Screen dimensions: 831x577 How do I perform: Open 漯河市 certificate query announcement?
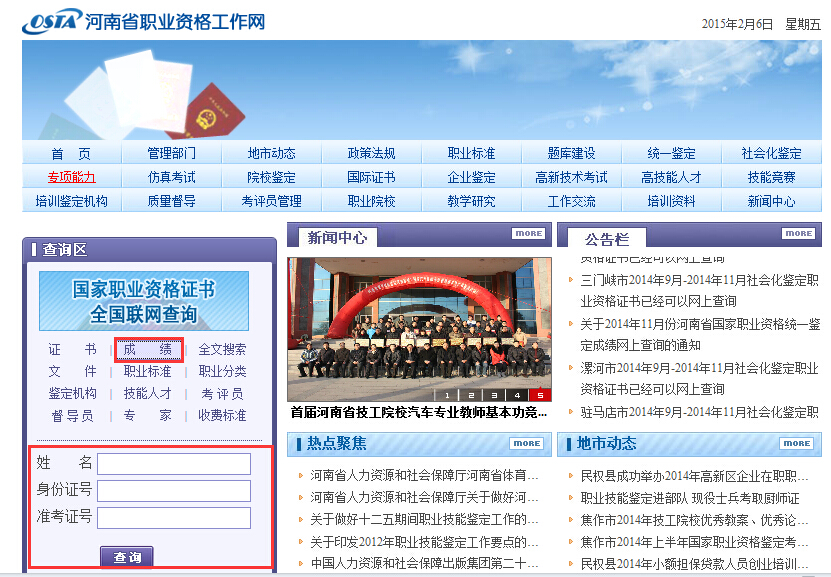tap(700, 379)
